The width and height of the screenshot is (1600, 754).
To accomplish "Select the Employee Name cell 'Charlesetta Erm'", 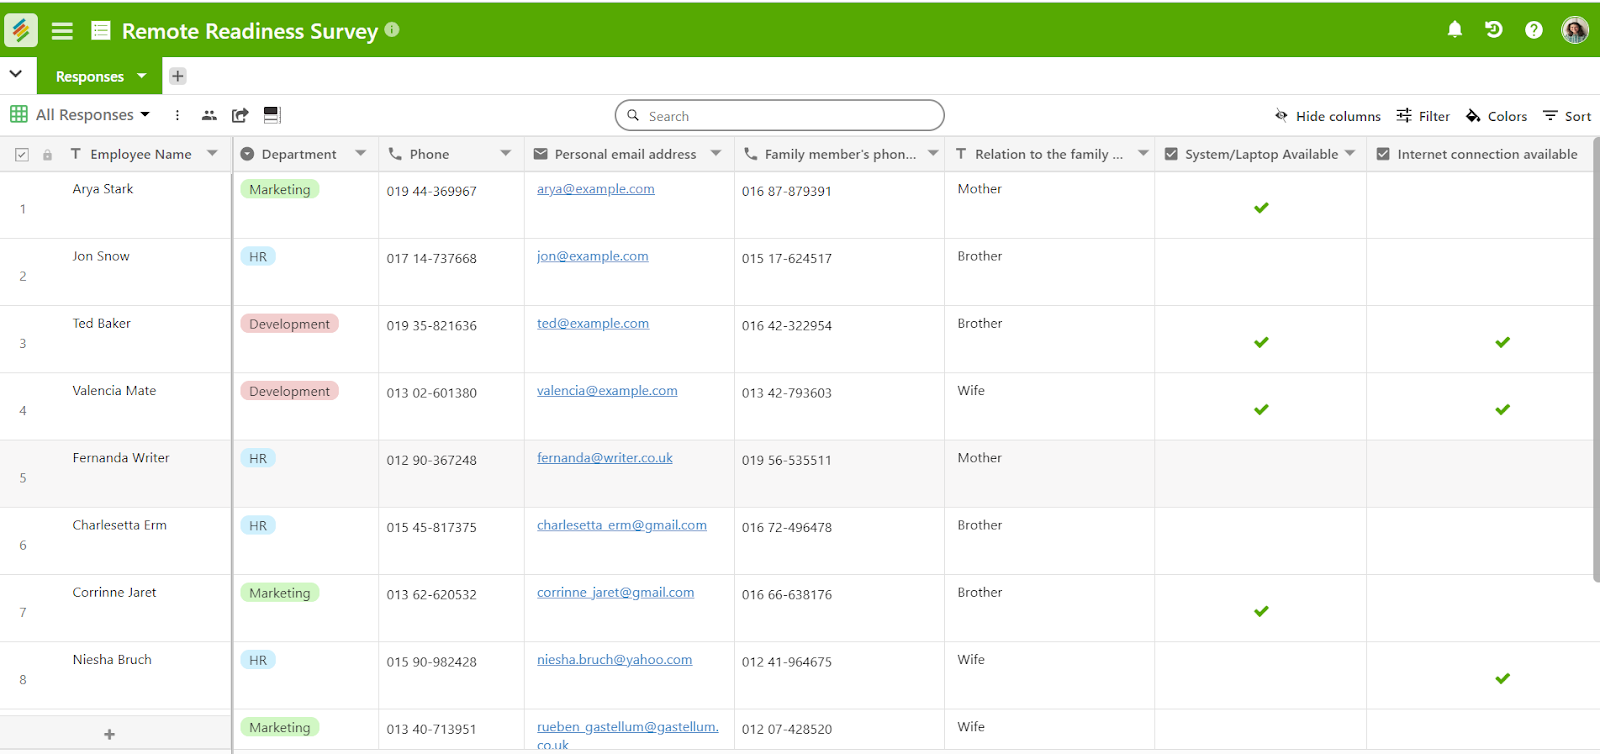I will pyautogui.click(x=120, y=525).
